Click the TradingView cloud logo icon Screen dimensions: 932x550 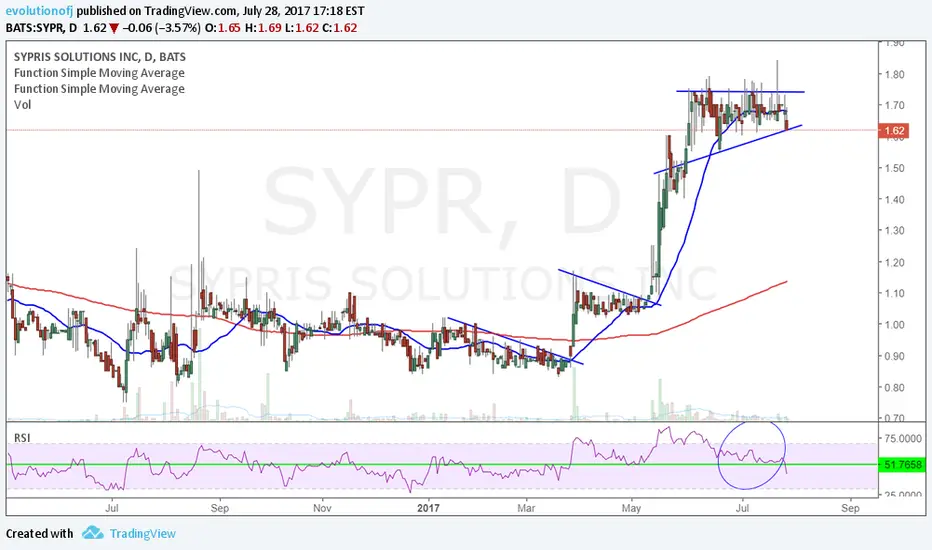(92, 533)
